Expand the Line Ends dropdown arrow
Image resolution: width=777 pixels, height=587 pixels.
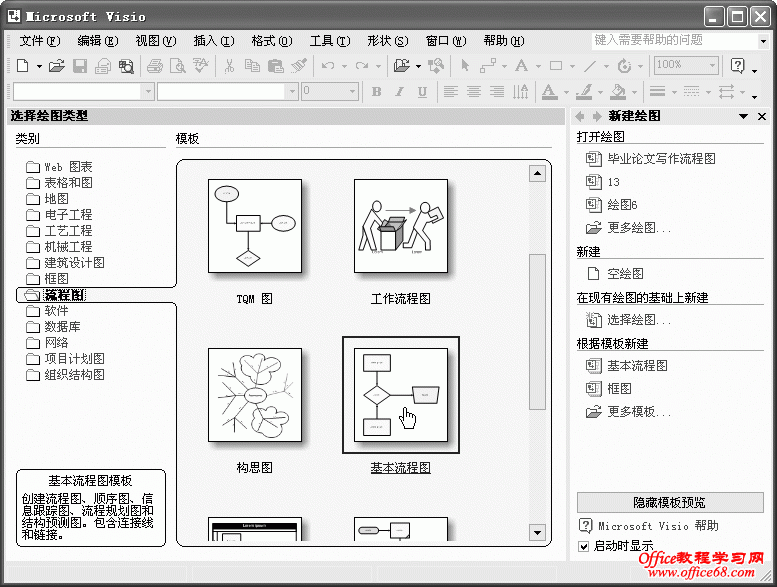742,92
